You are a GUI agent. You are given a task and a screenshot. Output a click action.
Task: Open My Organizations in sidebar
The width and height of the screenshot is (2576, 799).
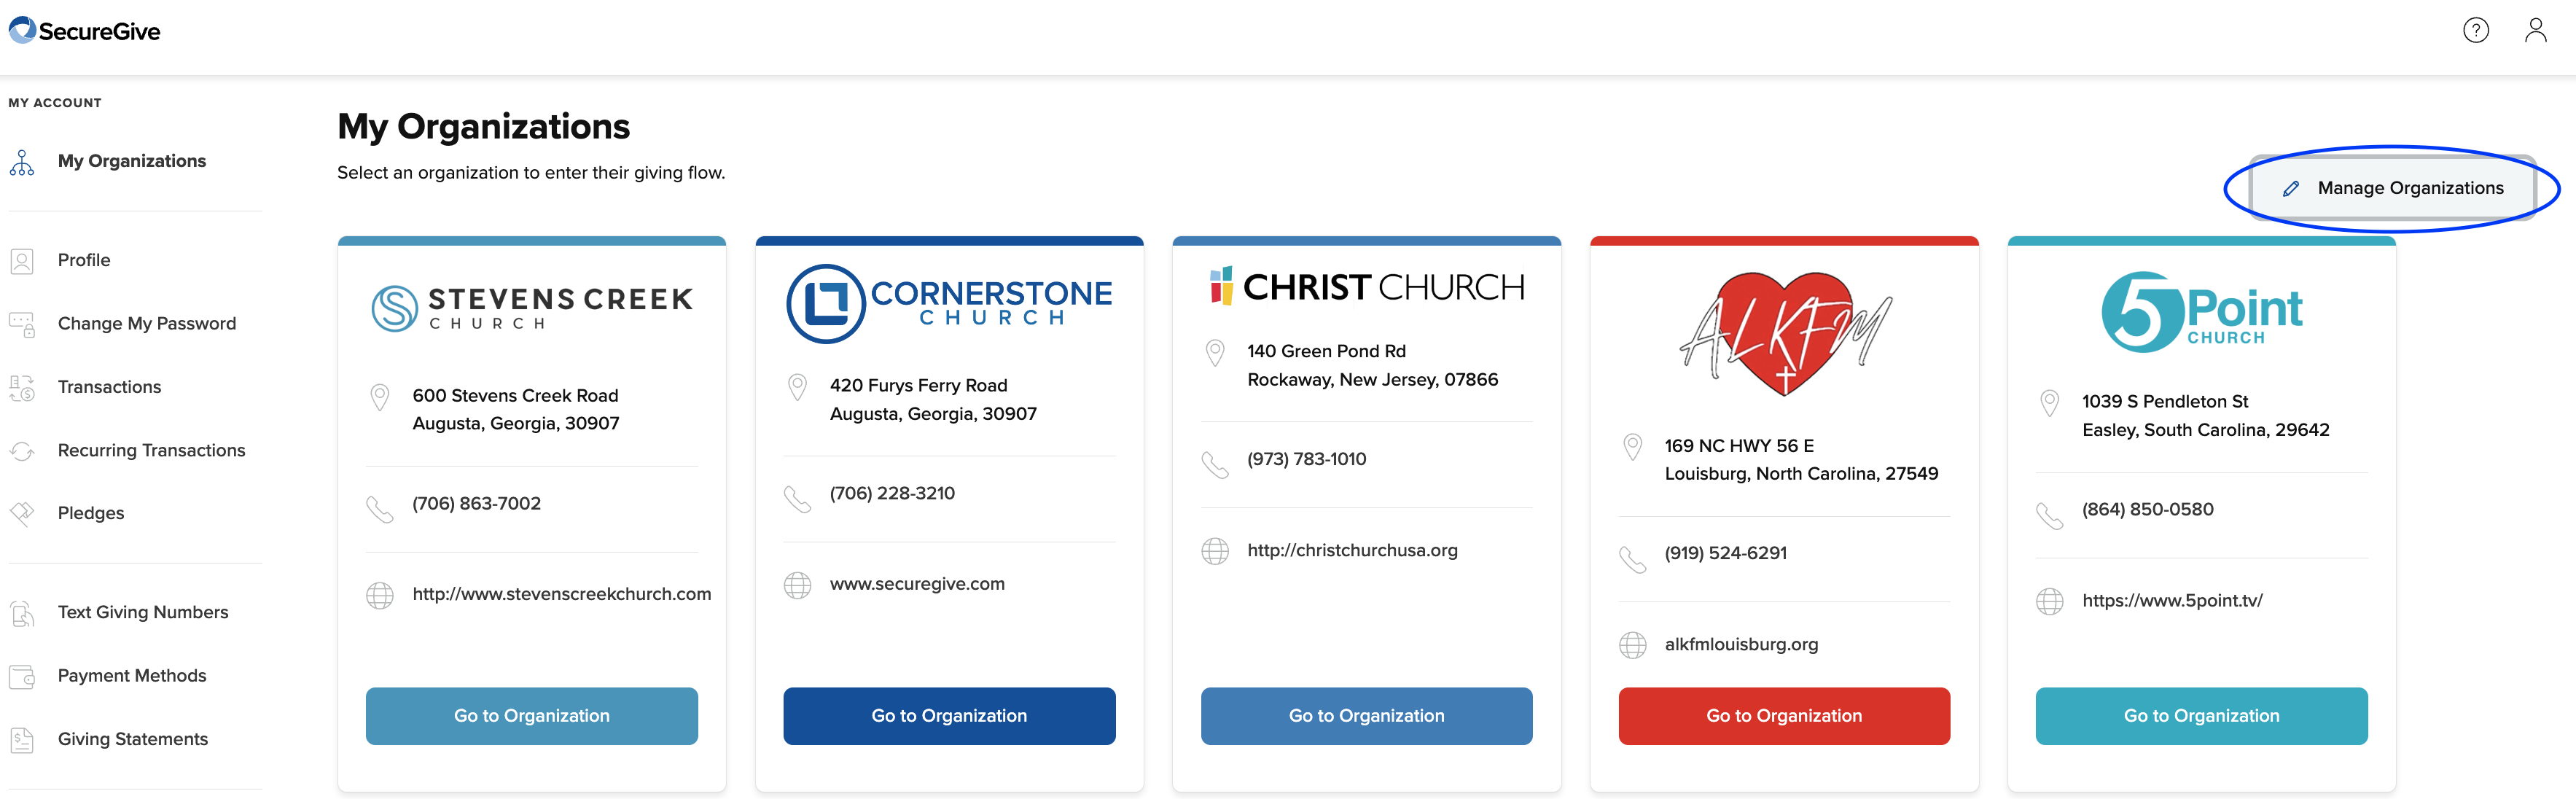(132, 161)
